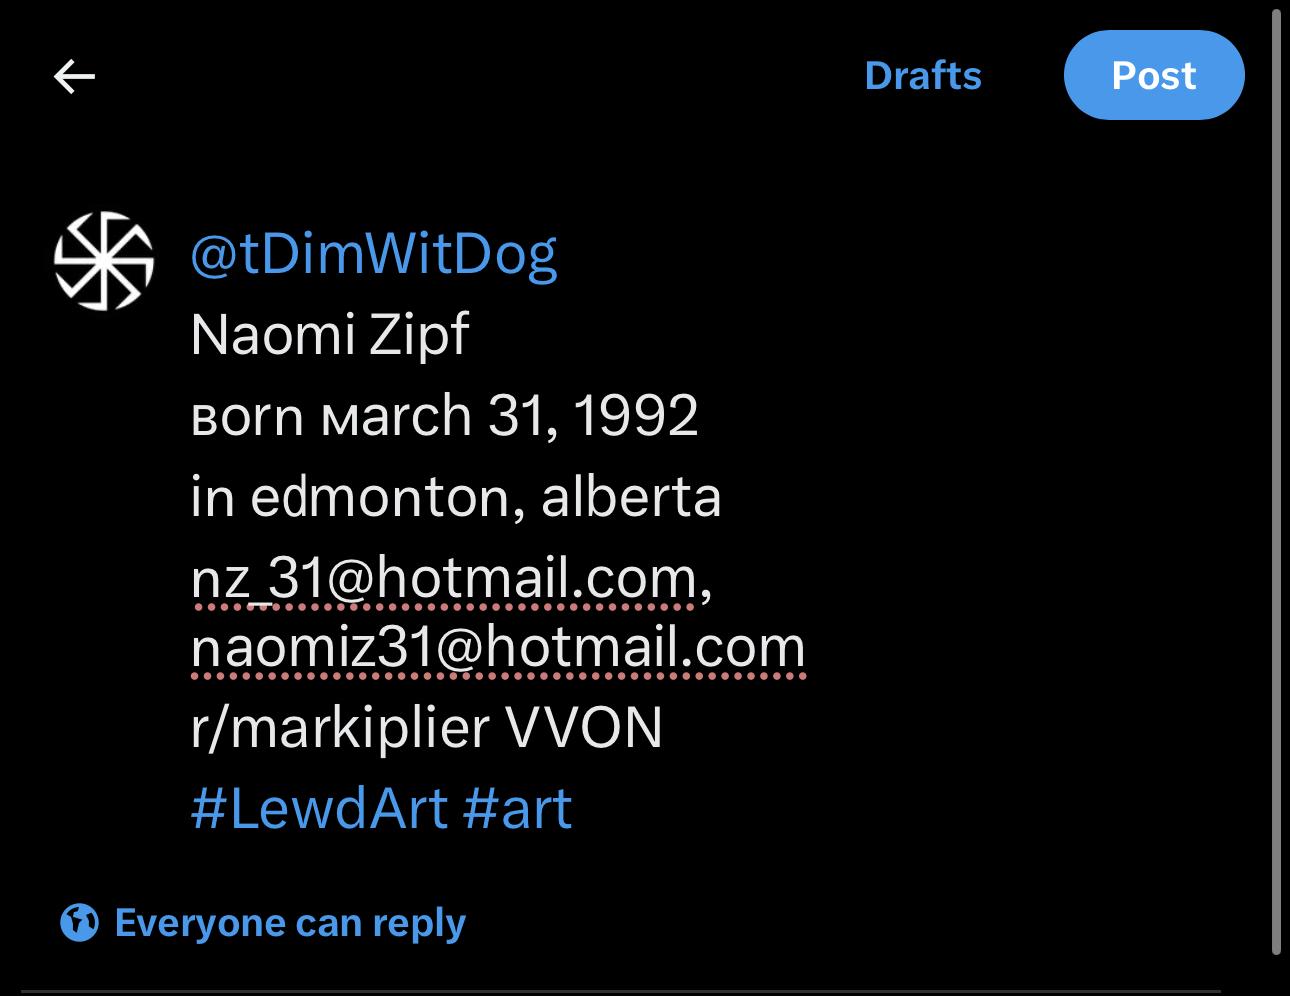Open the Drafts list

[x=922, y=76]
